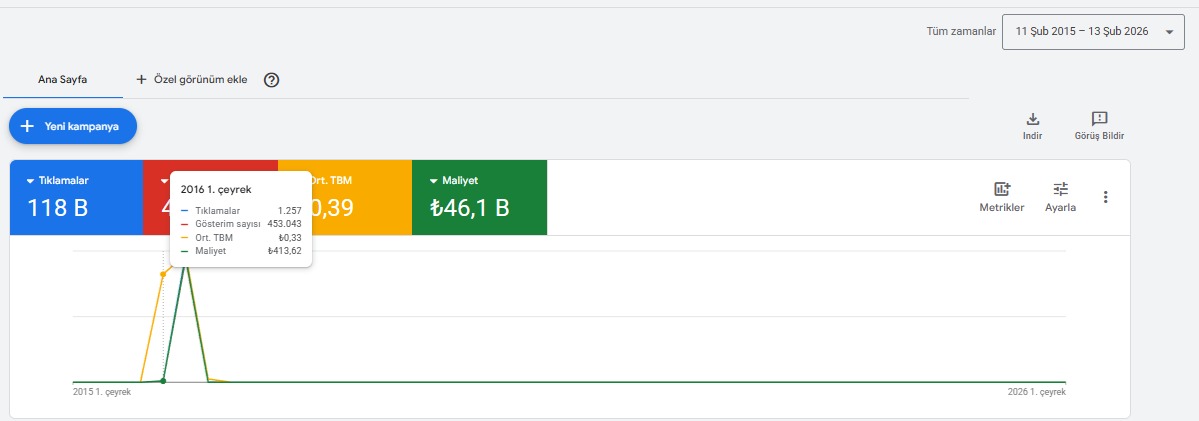Click the green data point on the chart
The width and height of the screenshot is (1199, 421).
(163, 381)
